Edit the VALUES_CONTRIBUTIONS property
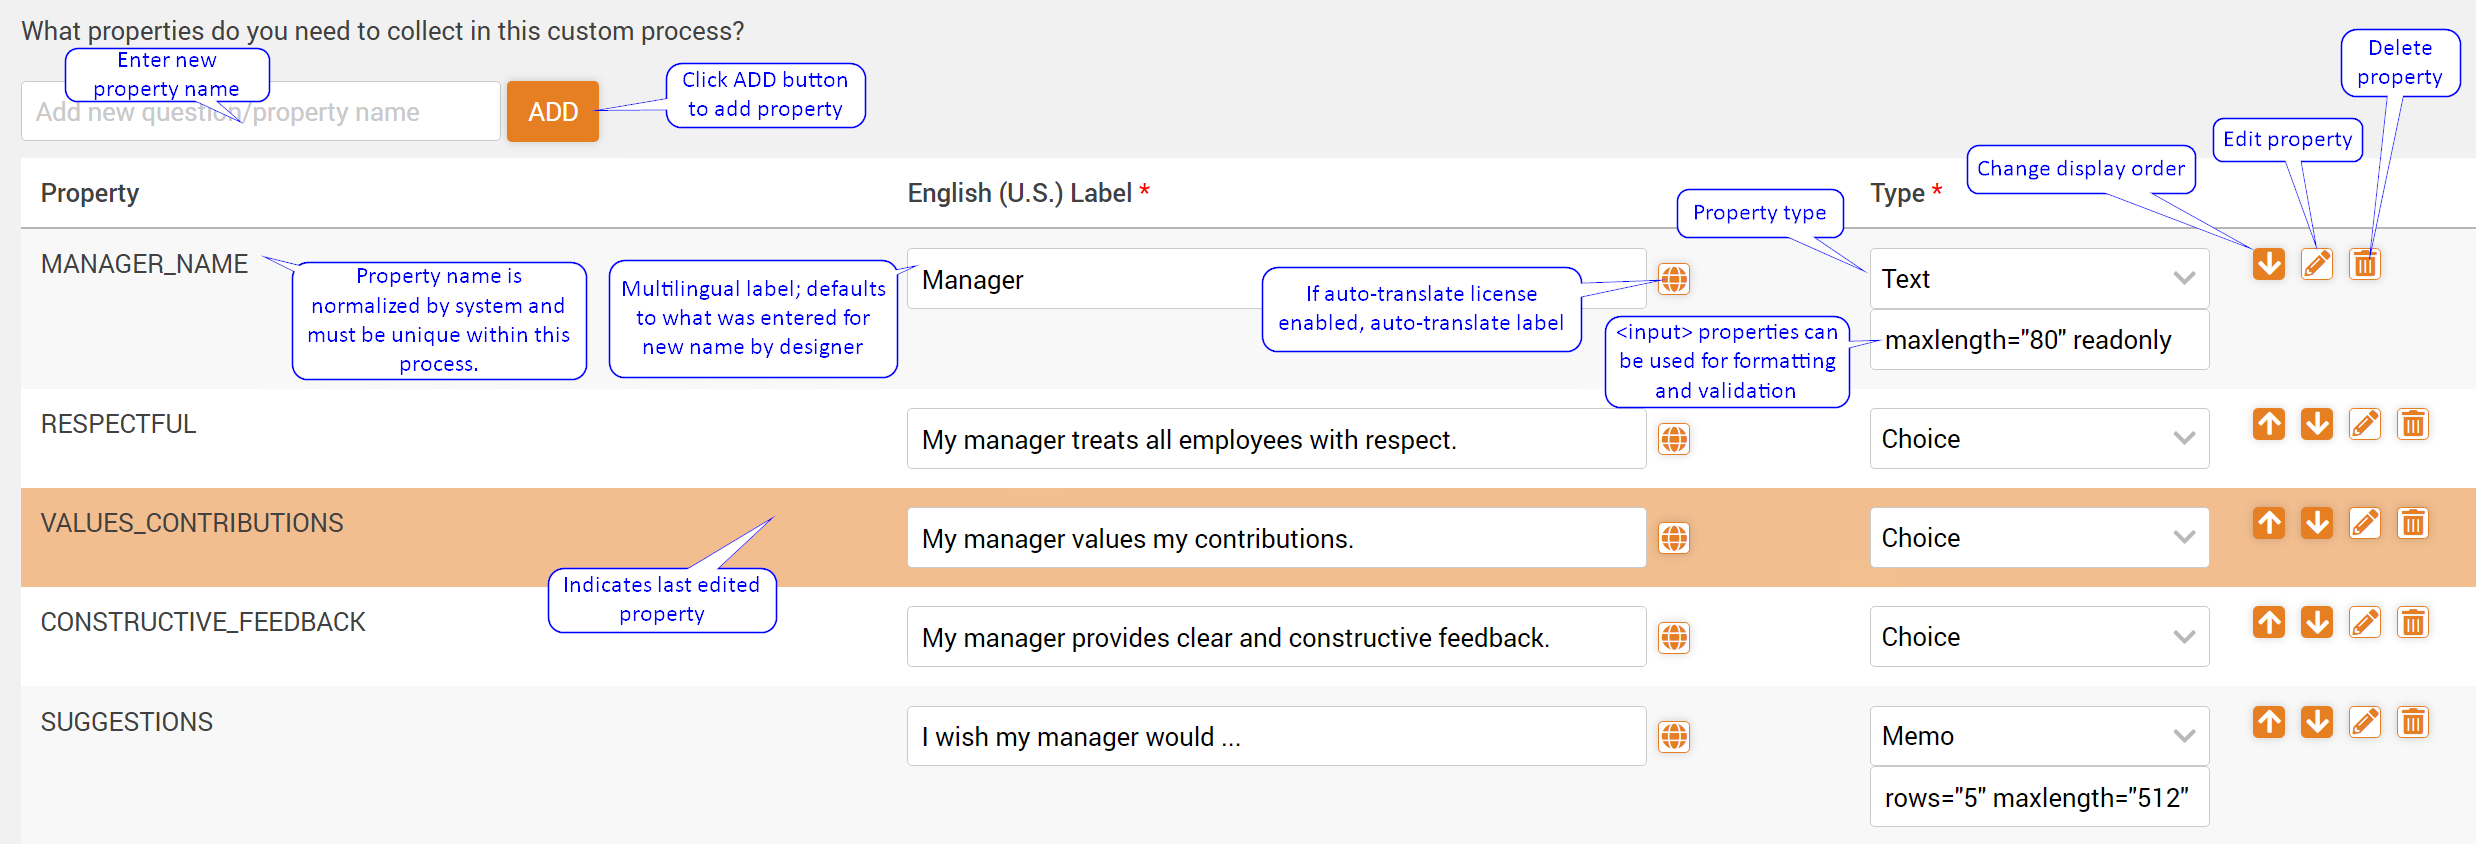Screen dimensions: 2476x844 2364,523
